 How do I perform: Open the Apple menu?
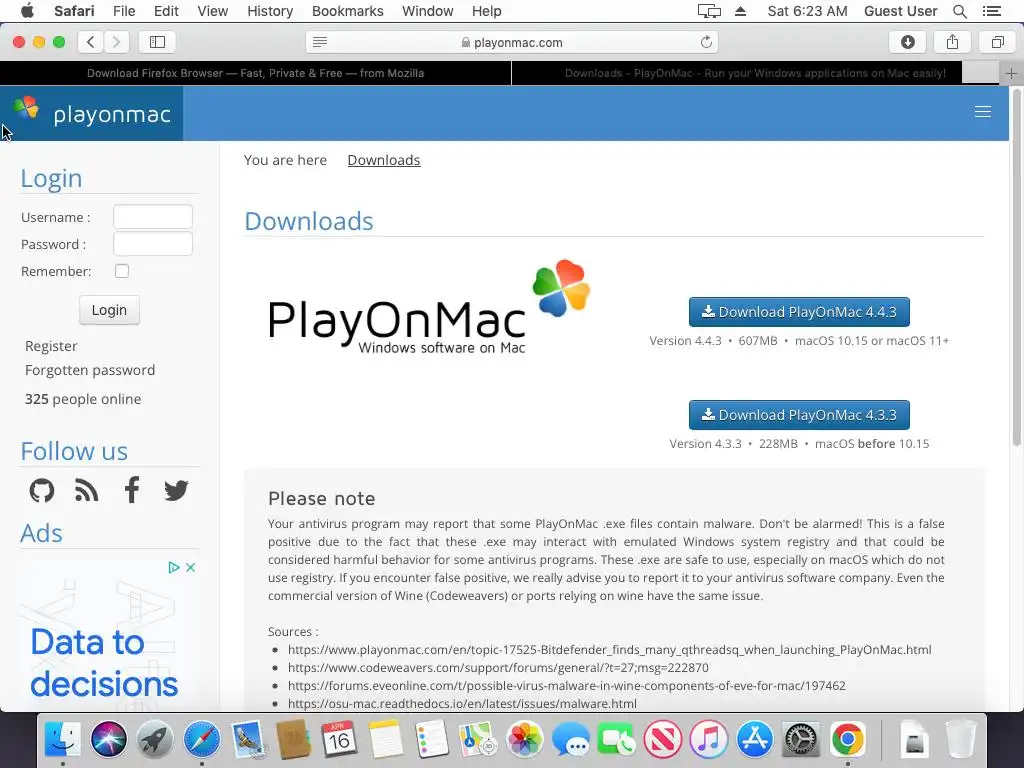click(27, 11)
